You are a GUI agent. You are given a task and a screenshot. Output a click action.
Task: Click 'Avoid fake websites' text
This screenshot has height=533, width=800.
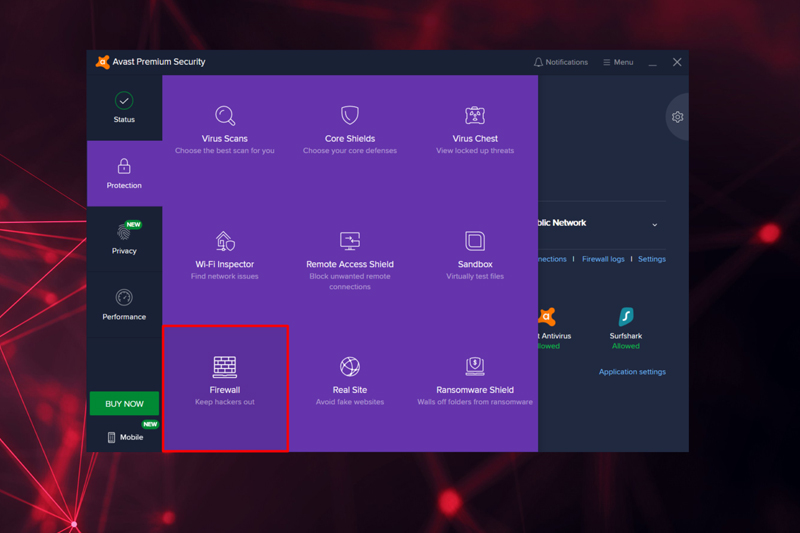(x=349, y=402)
